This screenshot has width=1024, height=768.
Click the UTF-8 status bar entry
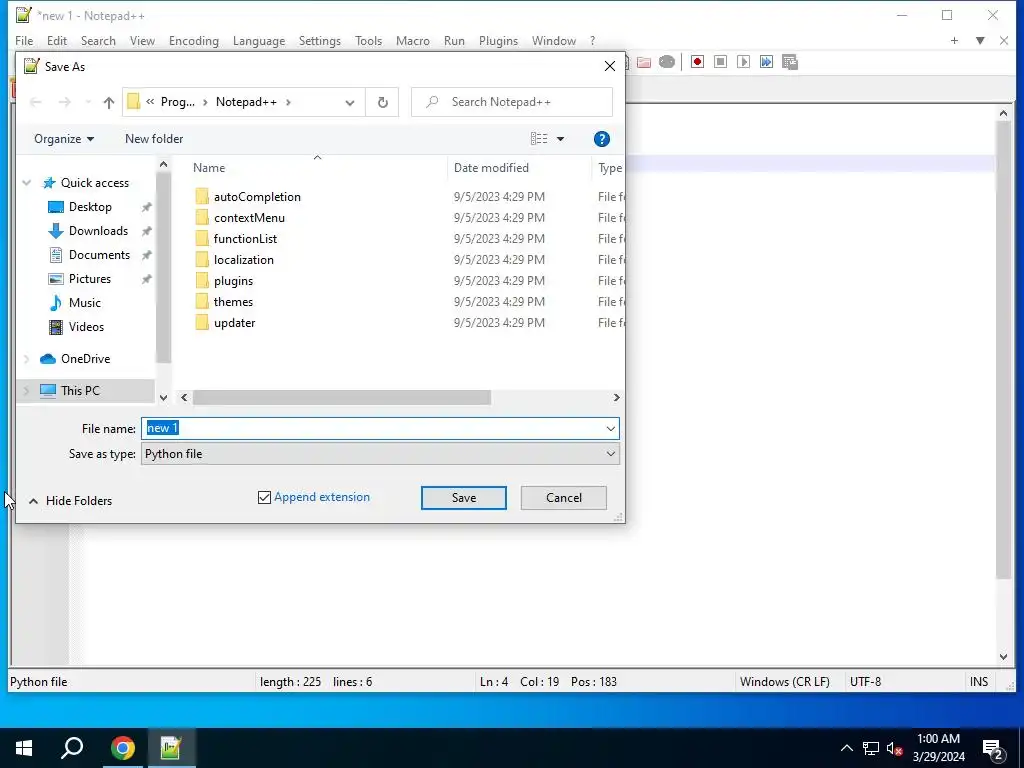tap(865, 682)
